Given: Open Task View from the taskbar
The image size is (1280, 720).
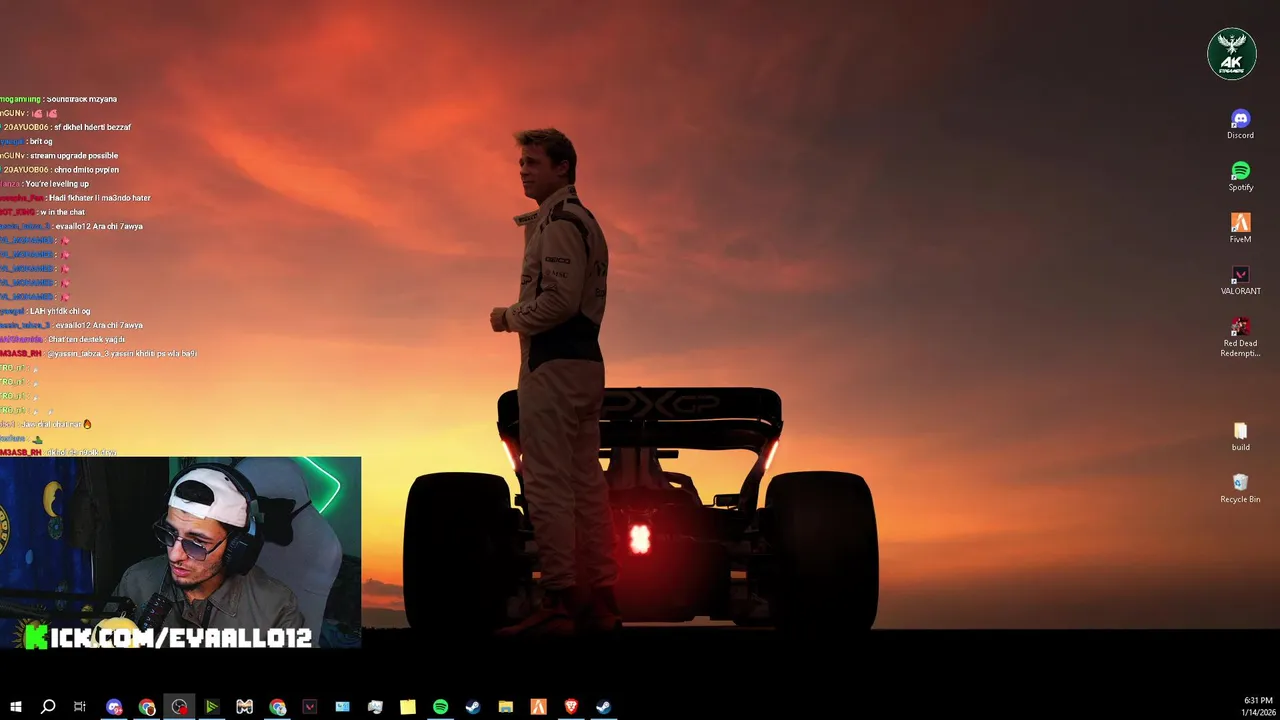Looking at the screenshot, I should click(x=80, y=707).
